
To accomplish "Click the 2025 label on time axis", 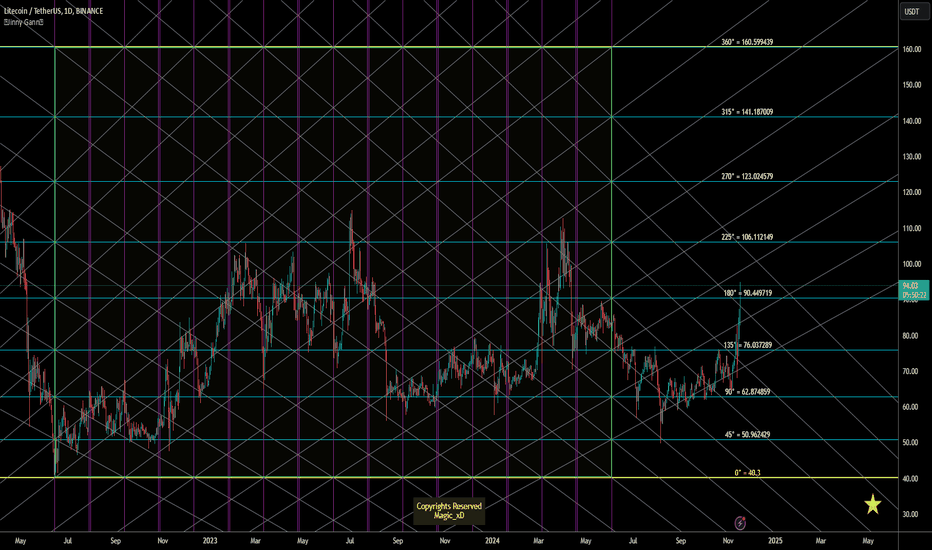I will click(775, 541).
